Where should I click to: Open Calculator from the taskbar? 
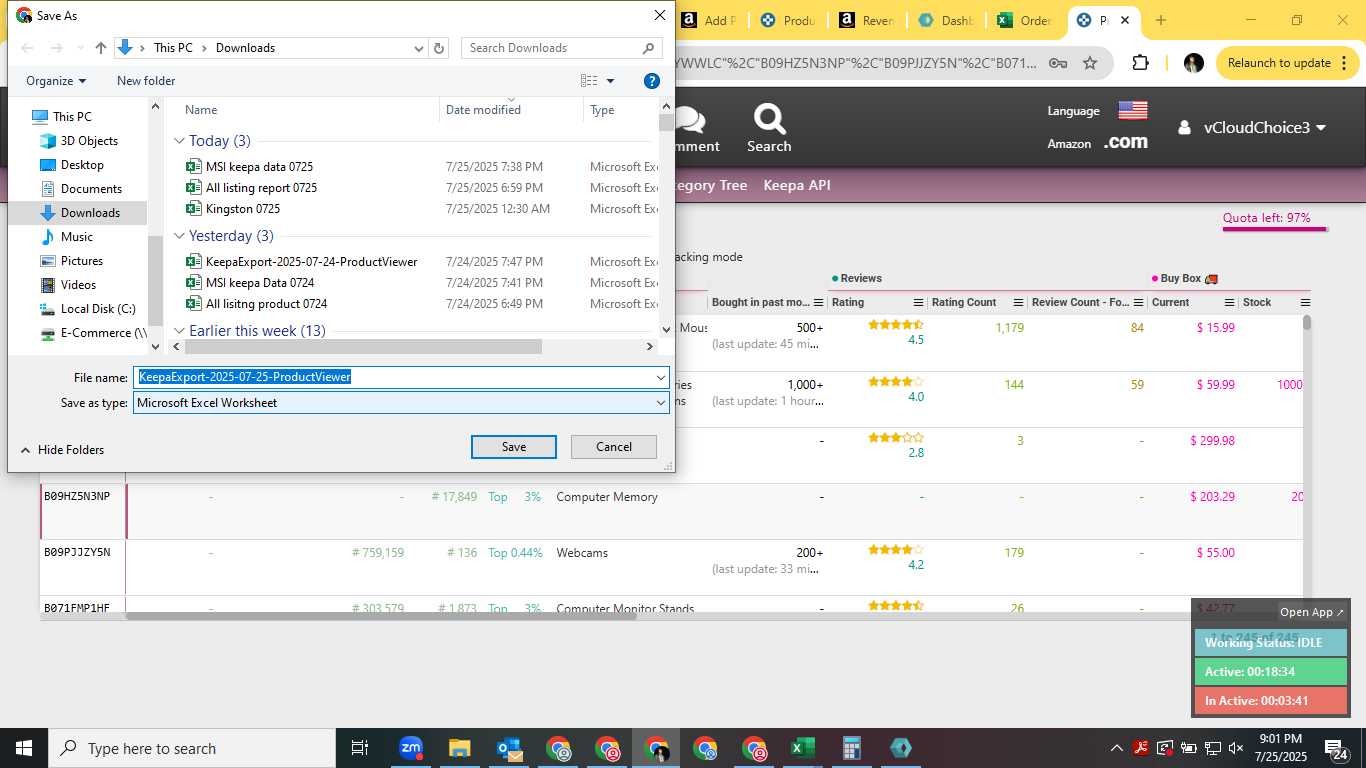click(x=851, y=748)
